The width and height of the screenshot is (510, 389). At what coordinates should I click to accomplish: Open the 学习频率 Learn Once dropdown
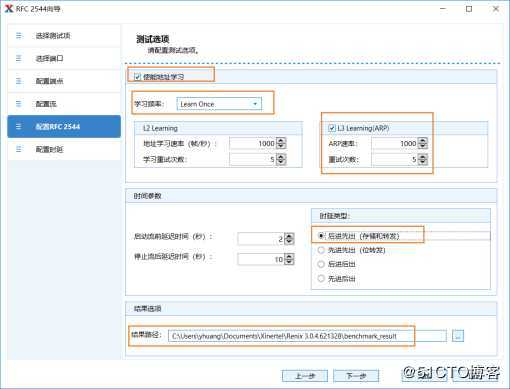point(219,104)
